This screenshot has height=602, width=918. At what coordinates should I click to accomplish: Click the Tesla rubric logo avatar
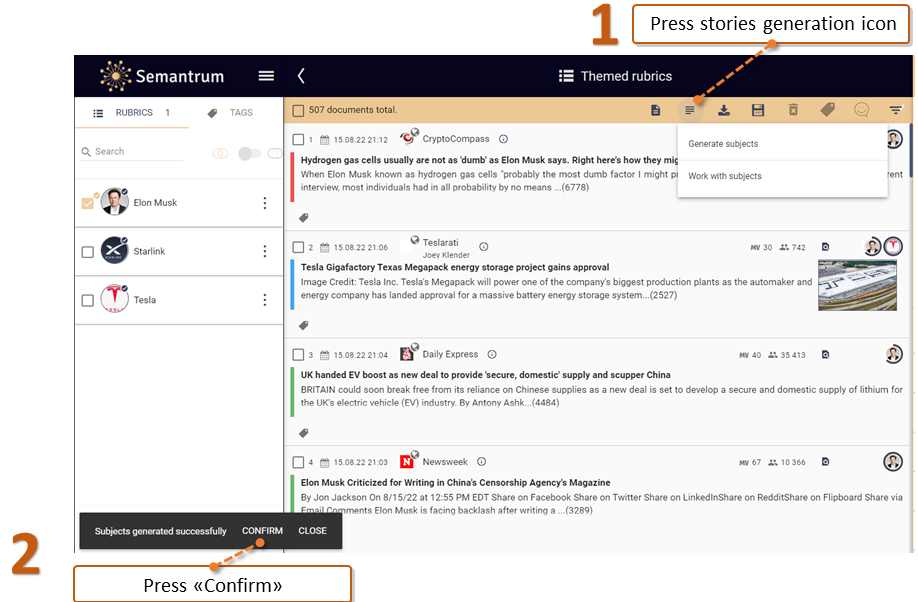coord(114,299)
